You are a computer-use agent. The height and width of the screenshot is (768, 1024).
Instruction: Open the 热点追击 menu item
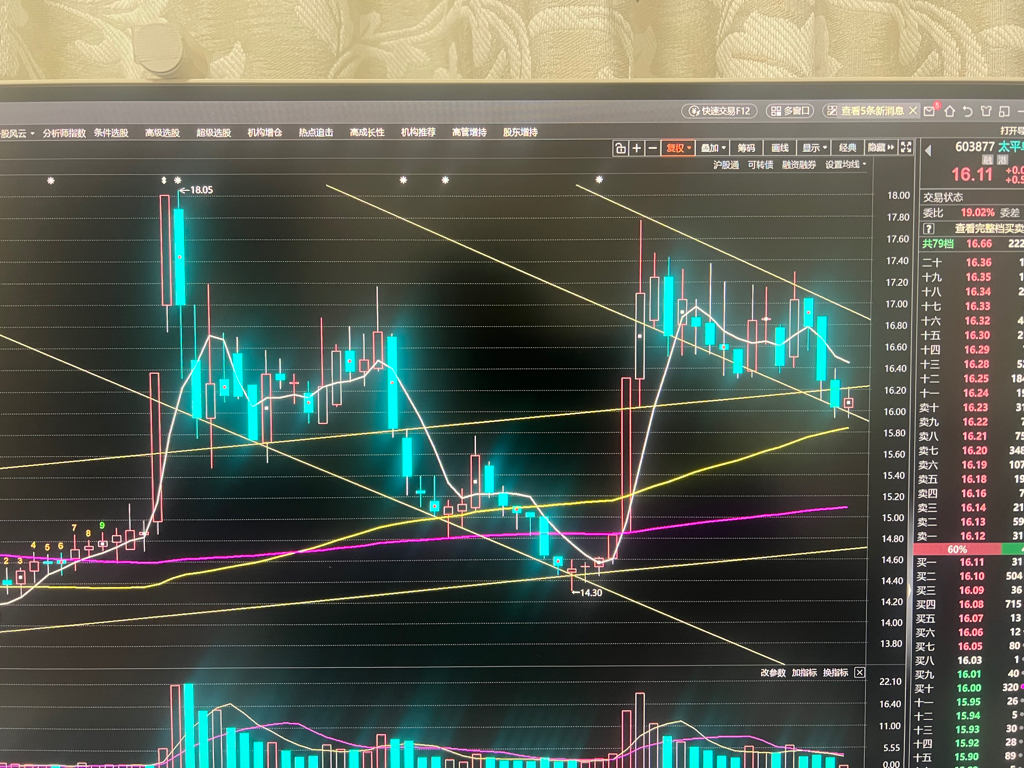click(316, 133)
